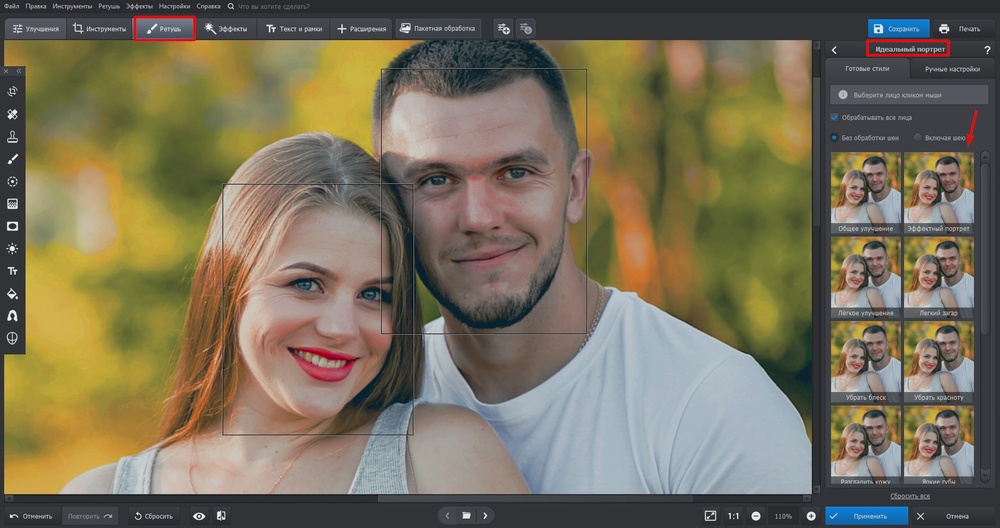This screenshot has width=1000, height=528.
Task: Collapse the left tool palette with double chevron
Action: (18, 71)
